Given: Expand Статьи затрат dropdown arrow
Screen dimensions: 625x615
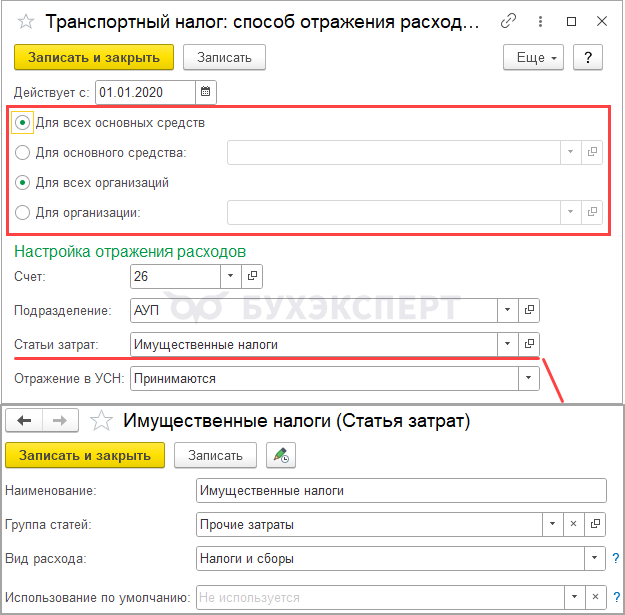Looking at the screenshot, I should pos(508,344).
